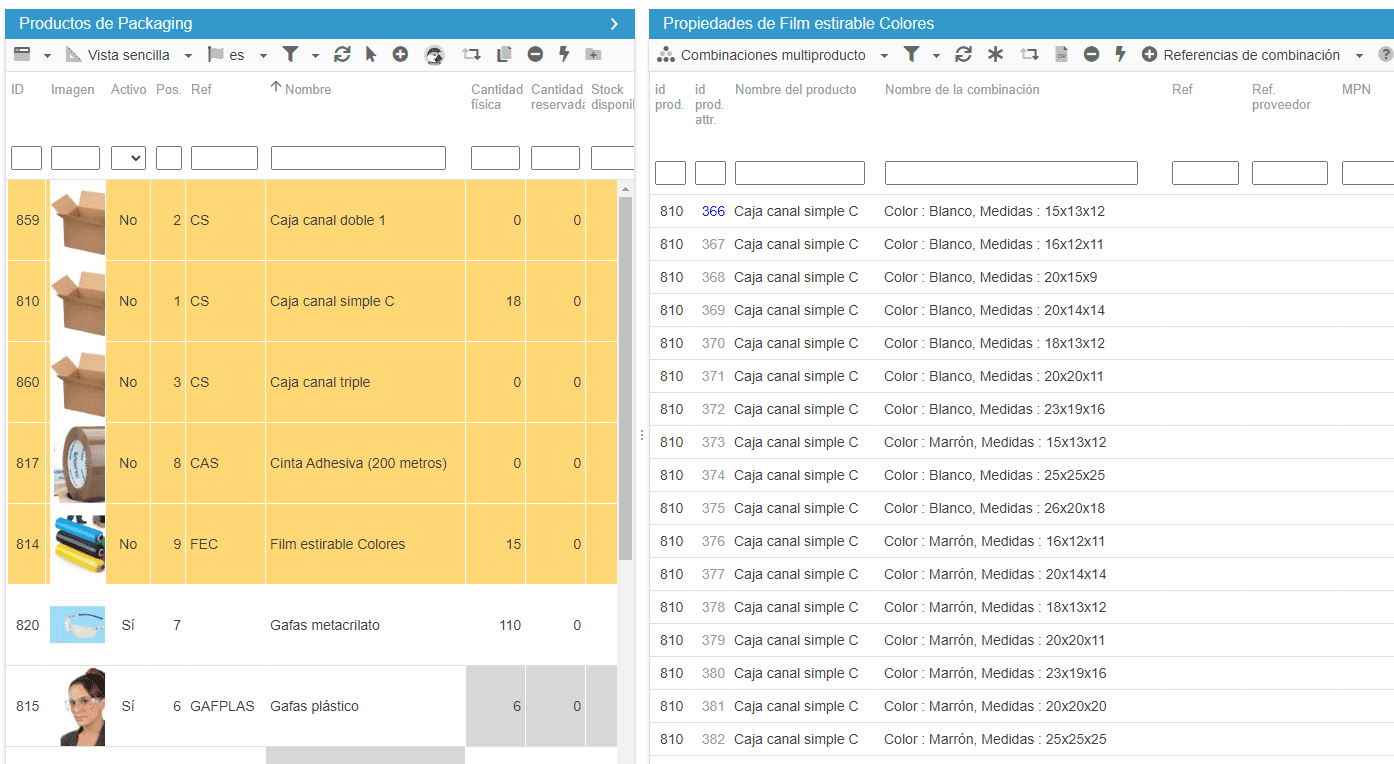Click the asterisk icon in combinations toolbar
This screenshot has height=764, width=1394.
coord(995,55)
